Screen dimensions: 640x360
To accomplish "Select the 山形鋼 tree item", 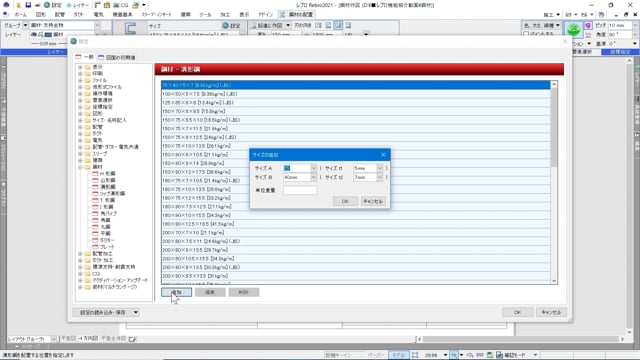I will [108, 180].
